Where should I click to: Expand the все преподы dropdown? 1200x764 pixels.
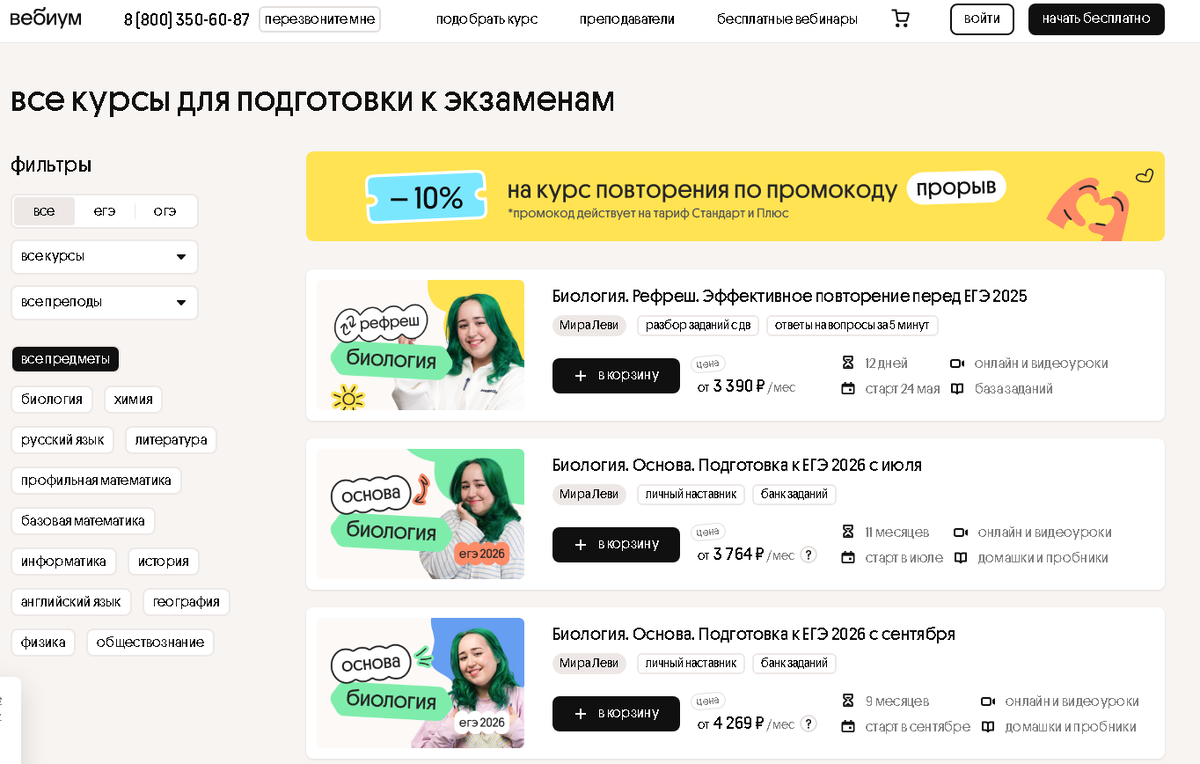(x=105, y=303)
